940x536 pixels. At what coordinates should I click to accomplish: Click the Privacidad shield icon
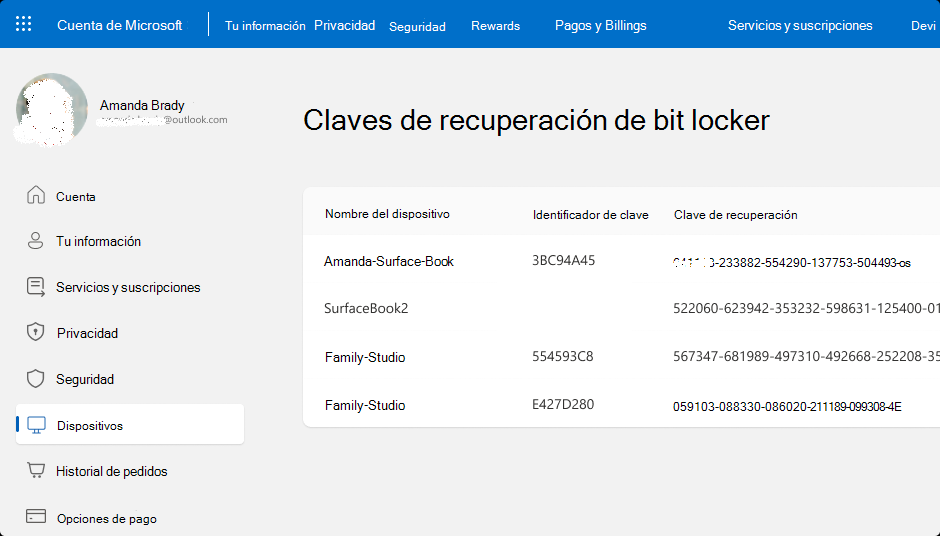coord(35,332)
